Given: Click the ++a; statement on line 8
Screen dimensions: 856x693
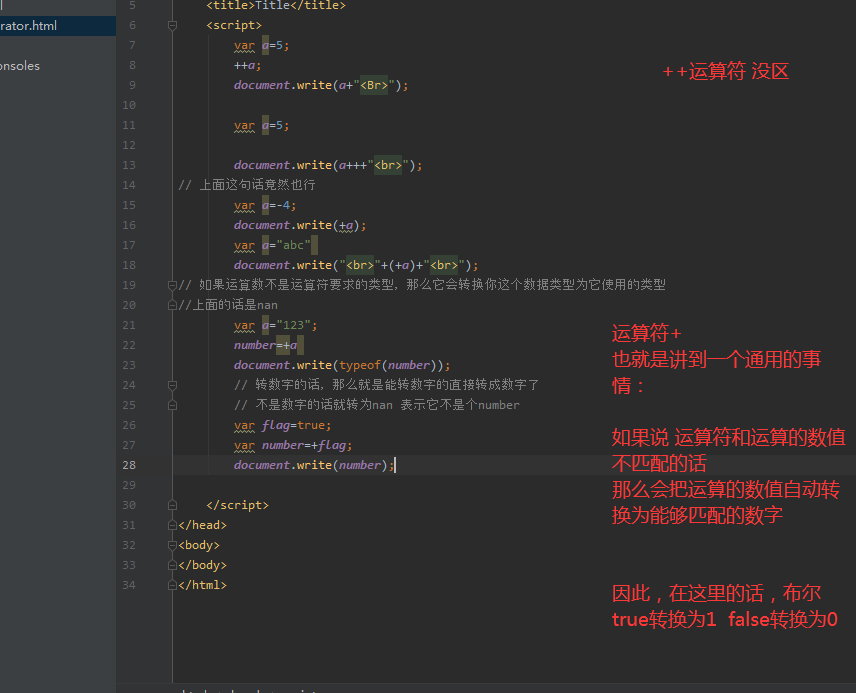Looking at the screenshot, I should coord(248,66).
